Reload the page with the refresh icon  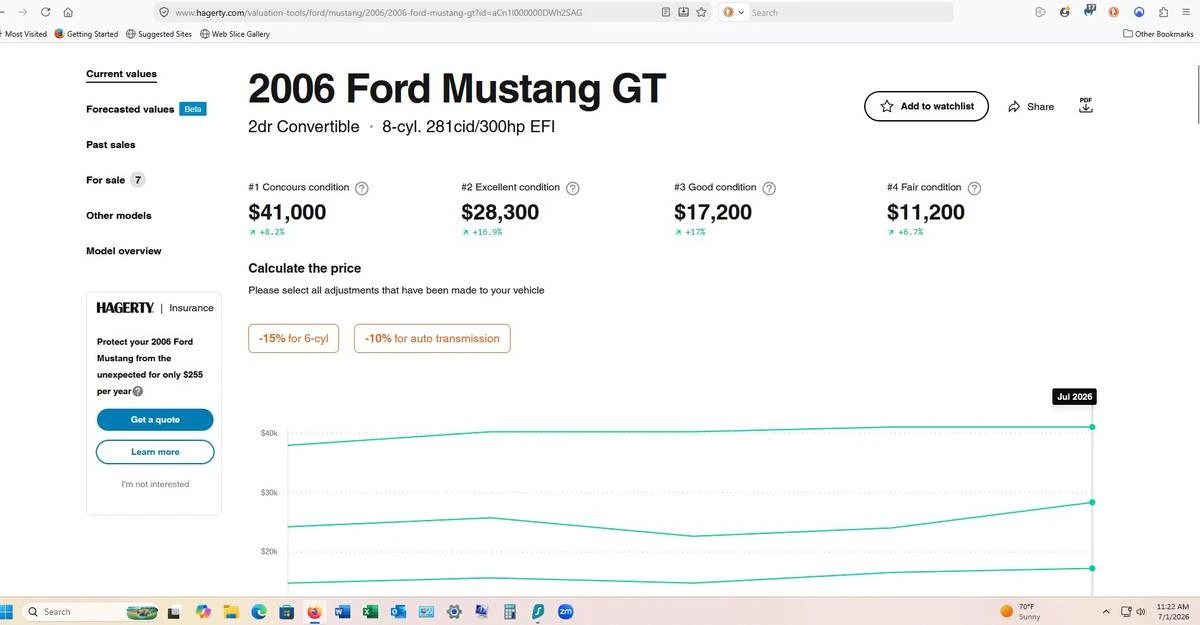tap(46, 12)
